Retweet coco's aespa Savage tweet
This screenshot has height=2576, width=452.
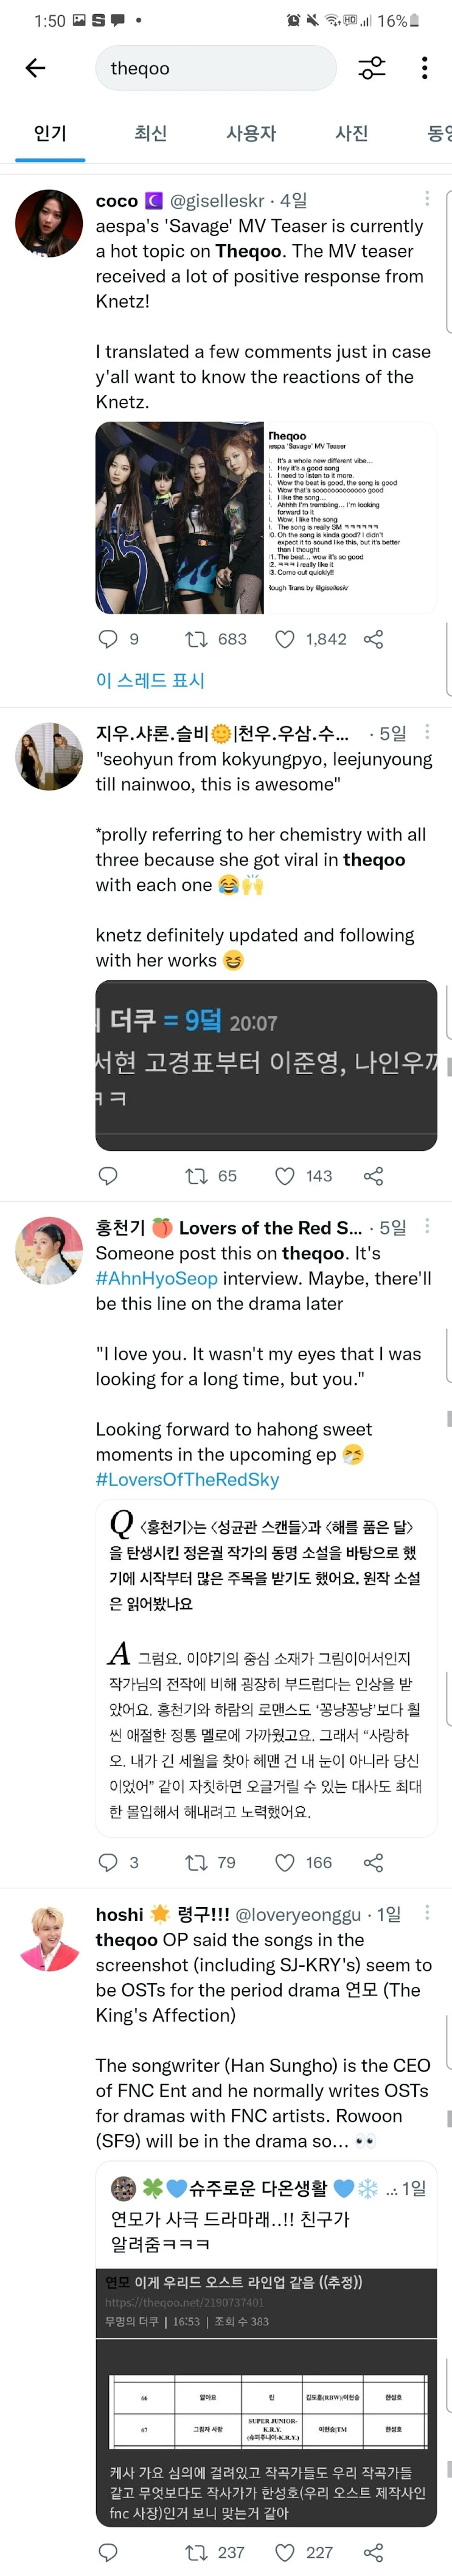[x=196, y=639]
